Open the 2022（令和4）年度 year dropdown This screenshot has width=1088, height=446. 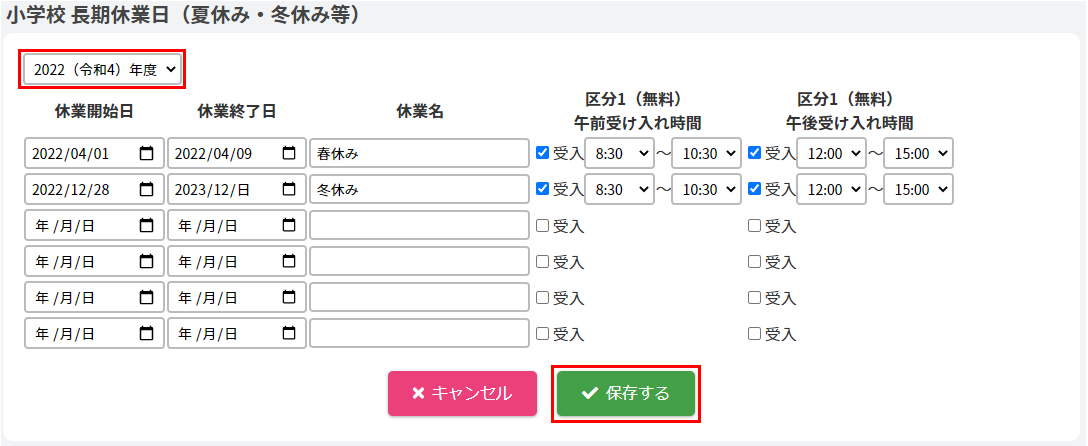coord(102,69)
